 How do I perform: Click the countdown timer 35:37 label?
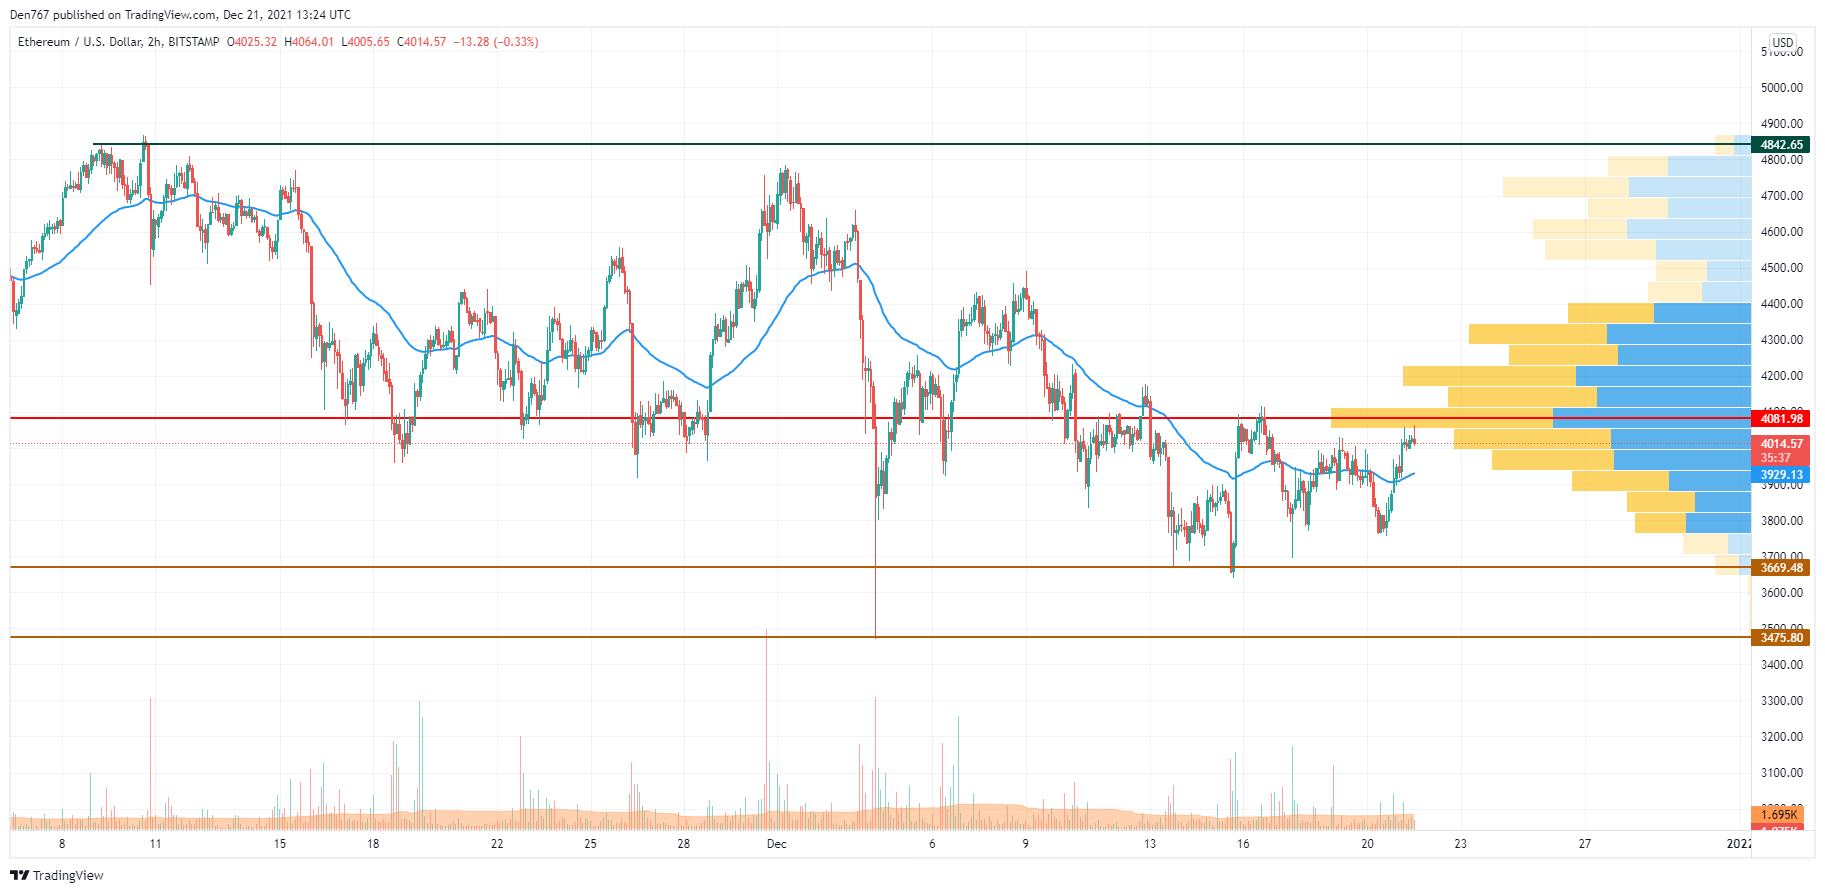(x=1776, y=458)
